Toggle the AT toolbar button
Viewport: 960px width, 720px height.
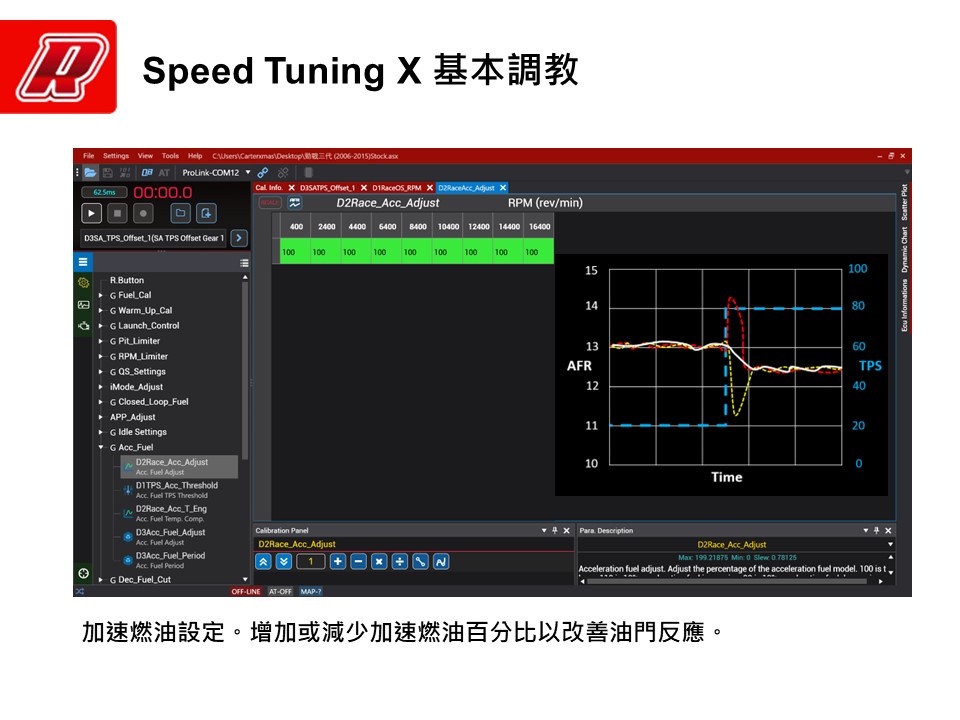point(164,173)
